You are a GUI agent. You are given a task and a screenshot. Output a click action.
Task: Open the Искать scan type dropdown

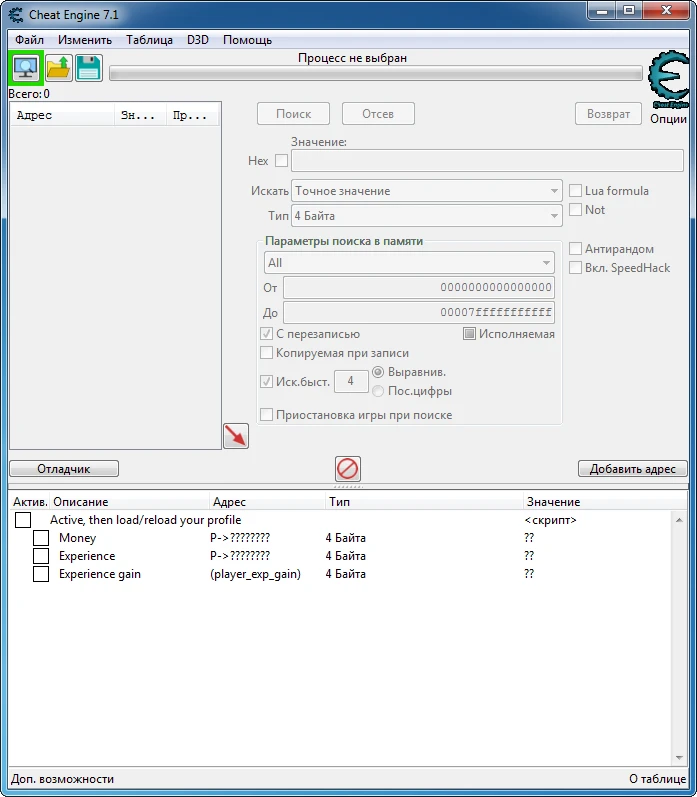pos(427,191)
